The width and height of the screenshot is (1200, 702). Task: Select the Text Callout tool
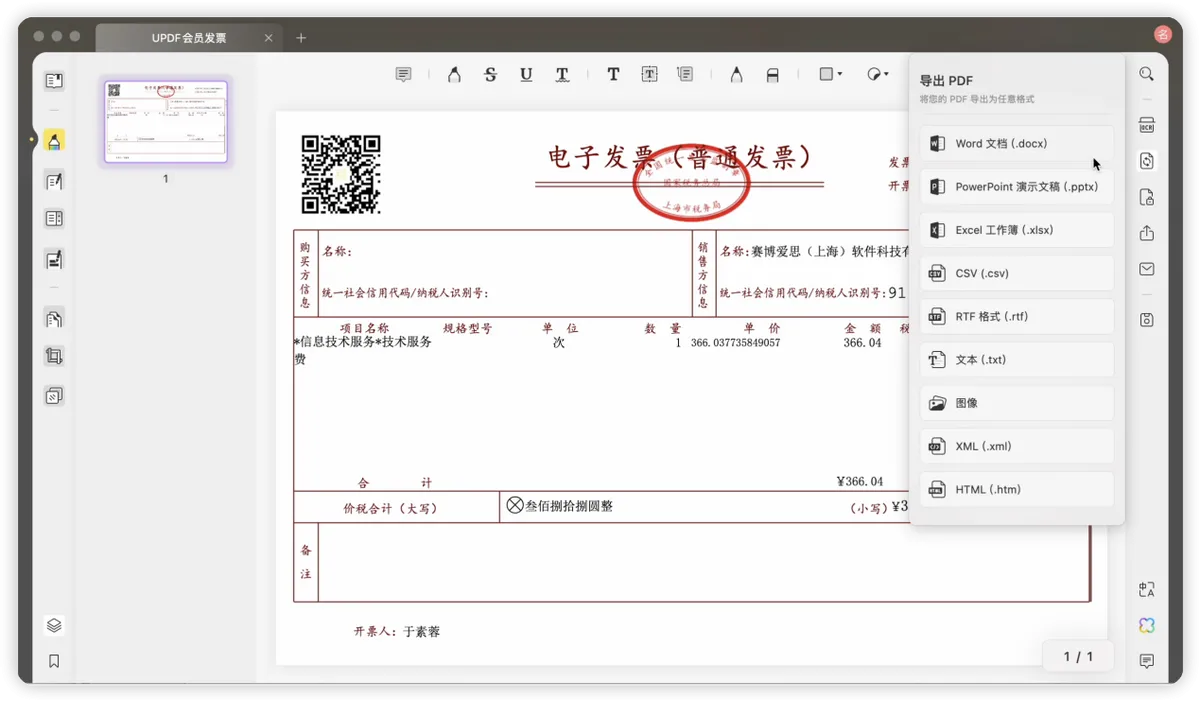685,75
